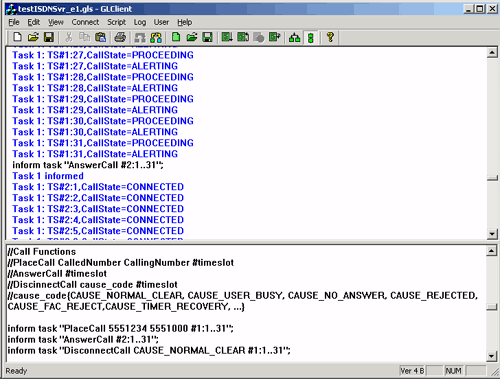Click the green Open script folder icon
The height and width of the screenshot is (379, 500).
(192, 37)
